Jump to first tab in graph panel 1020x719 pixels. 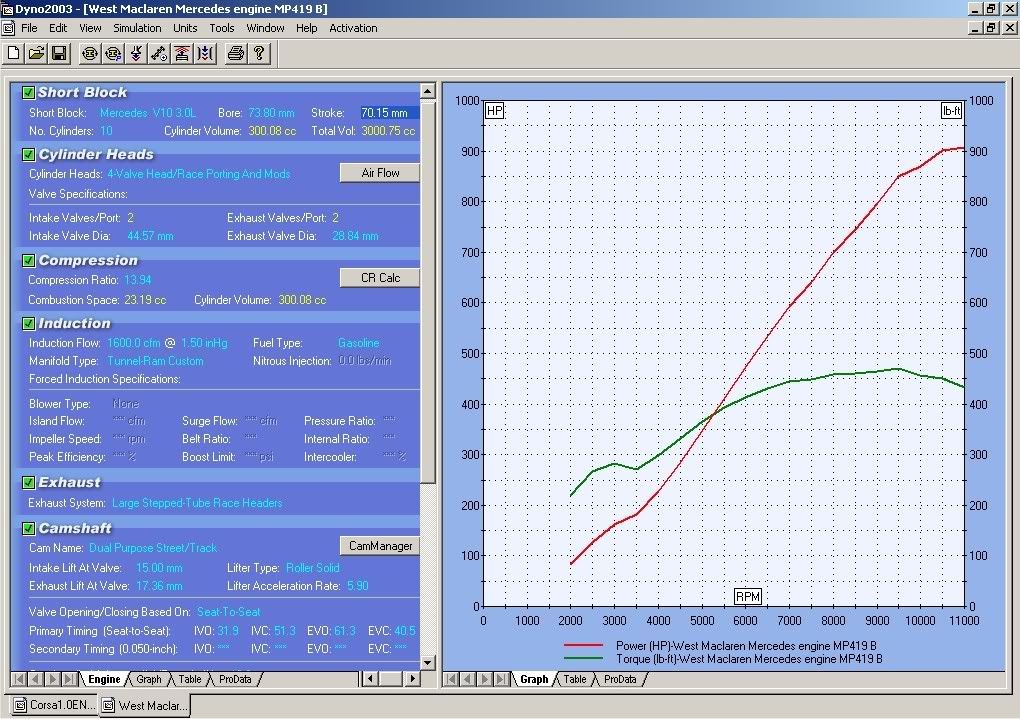(x=451, y=679)
